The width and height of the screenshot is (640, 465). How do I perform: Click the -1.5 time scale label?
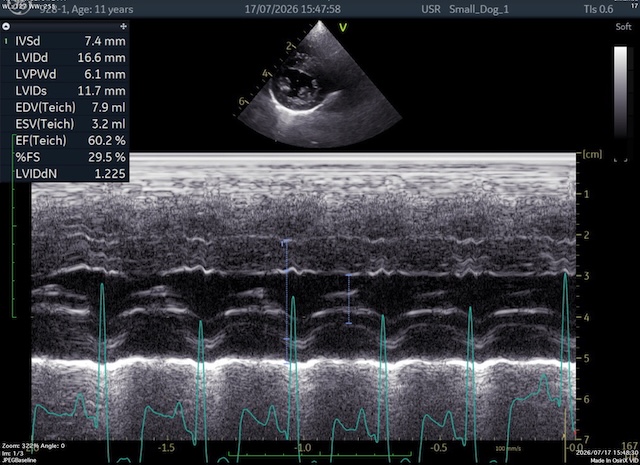pos(166,447)
